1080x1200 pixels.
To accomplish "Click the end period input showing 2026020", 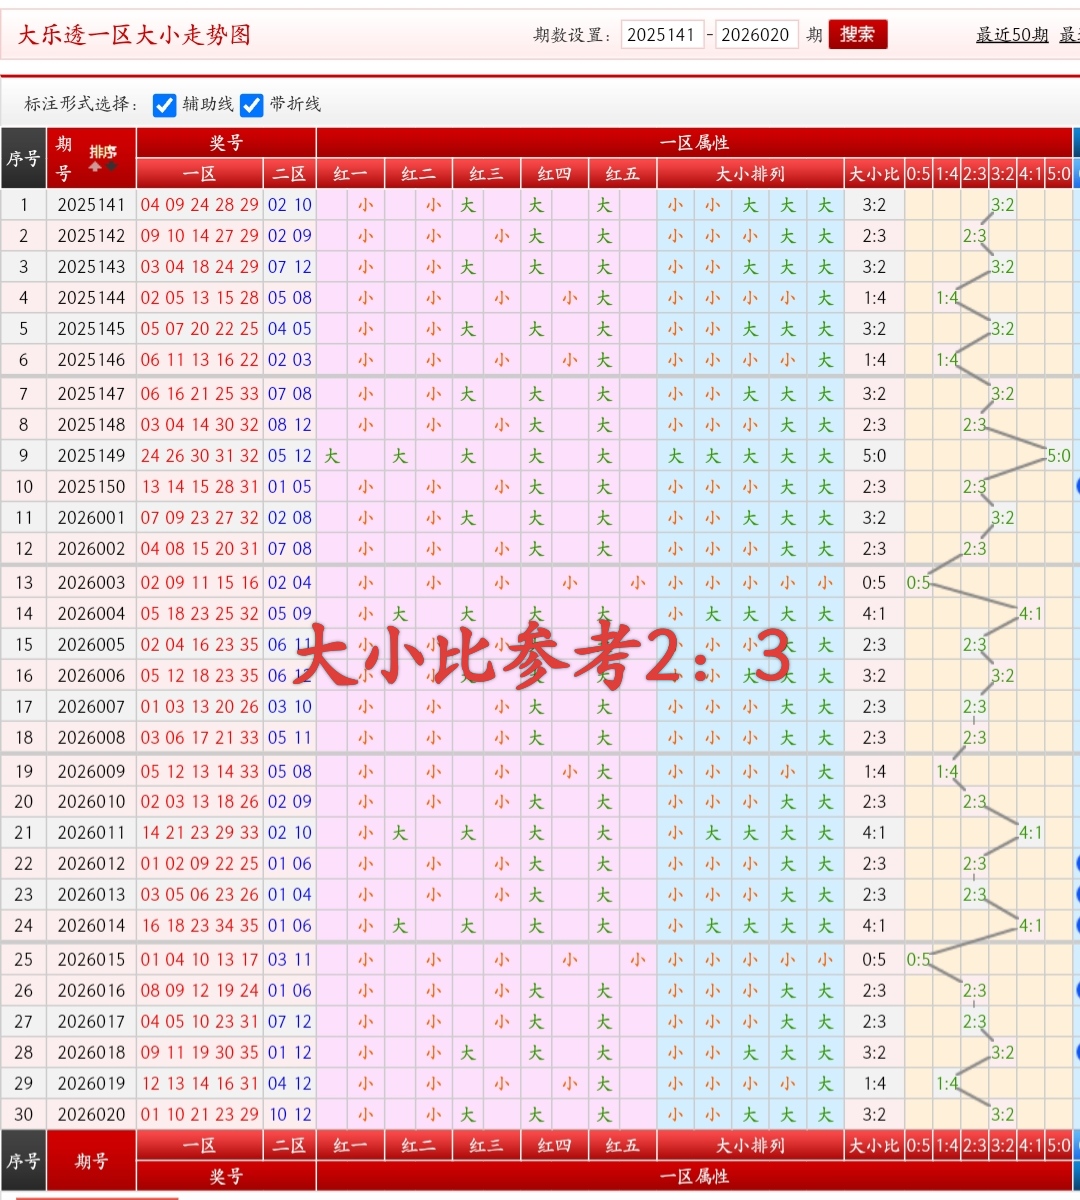I will point(757,33).
